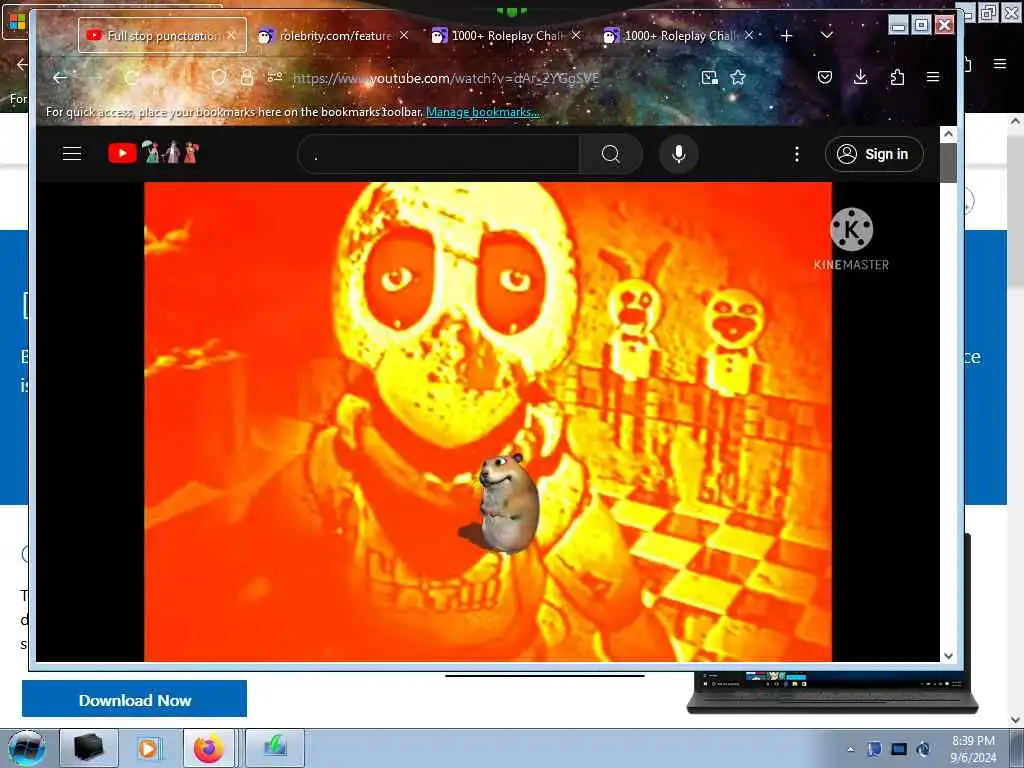Click the up arrow of the YouTube page scrollbar
The image size is (1024, 768).
pyautogui.click(x=948, y=134)
